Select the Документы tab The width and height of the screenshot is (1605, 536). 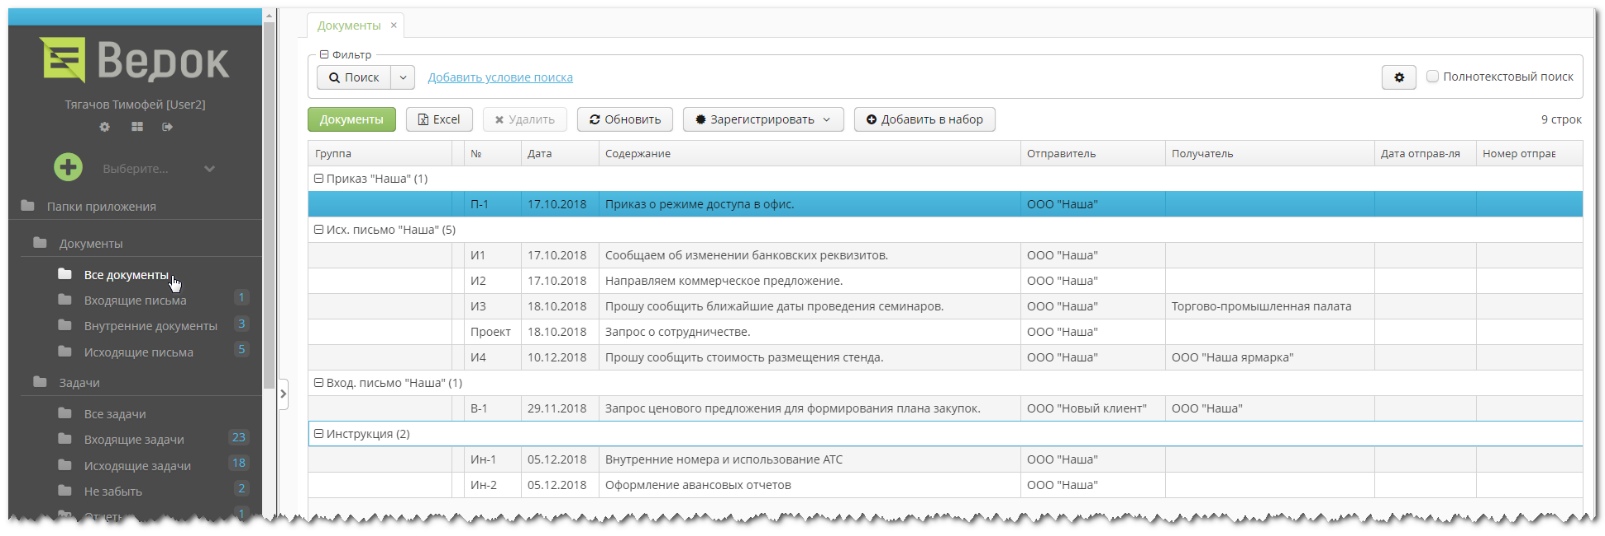[x=348, y=26]
